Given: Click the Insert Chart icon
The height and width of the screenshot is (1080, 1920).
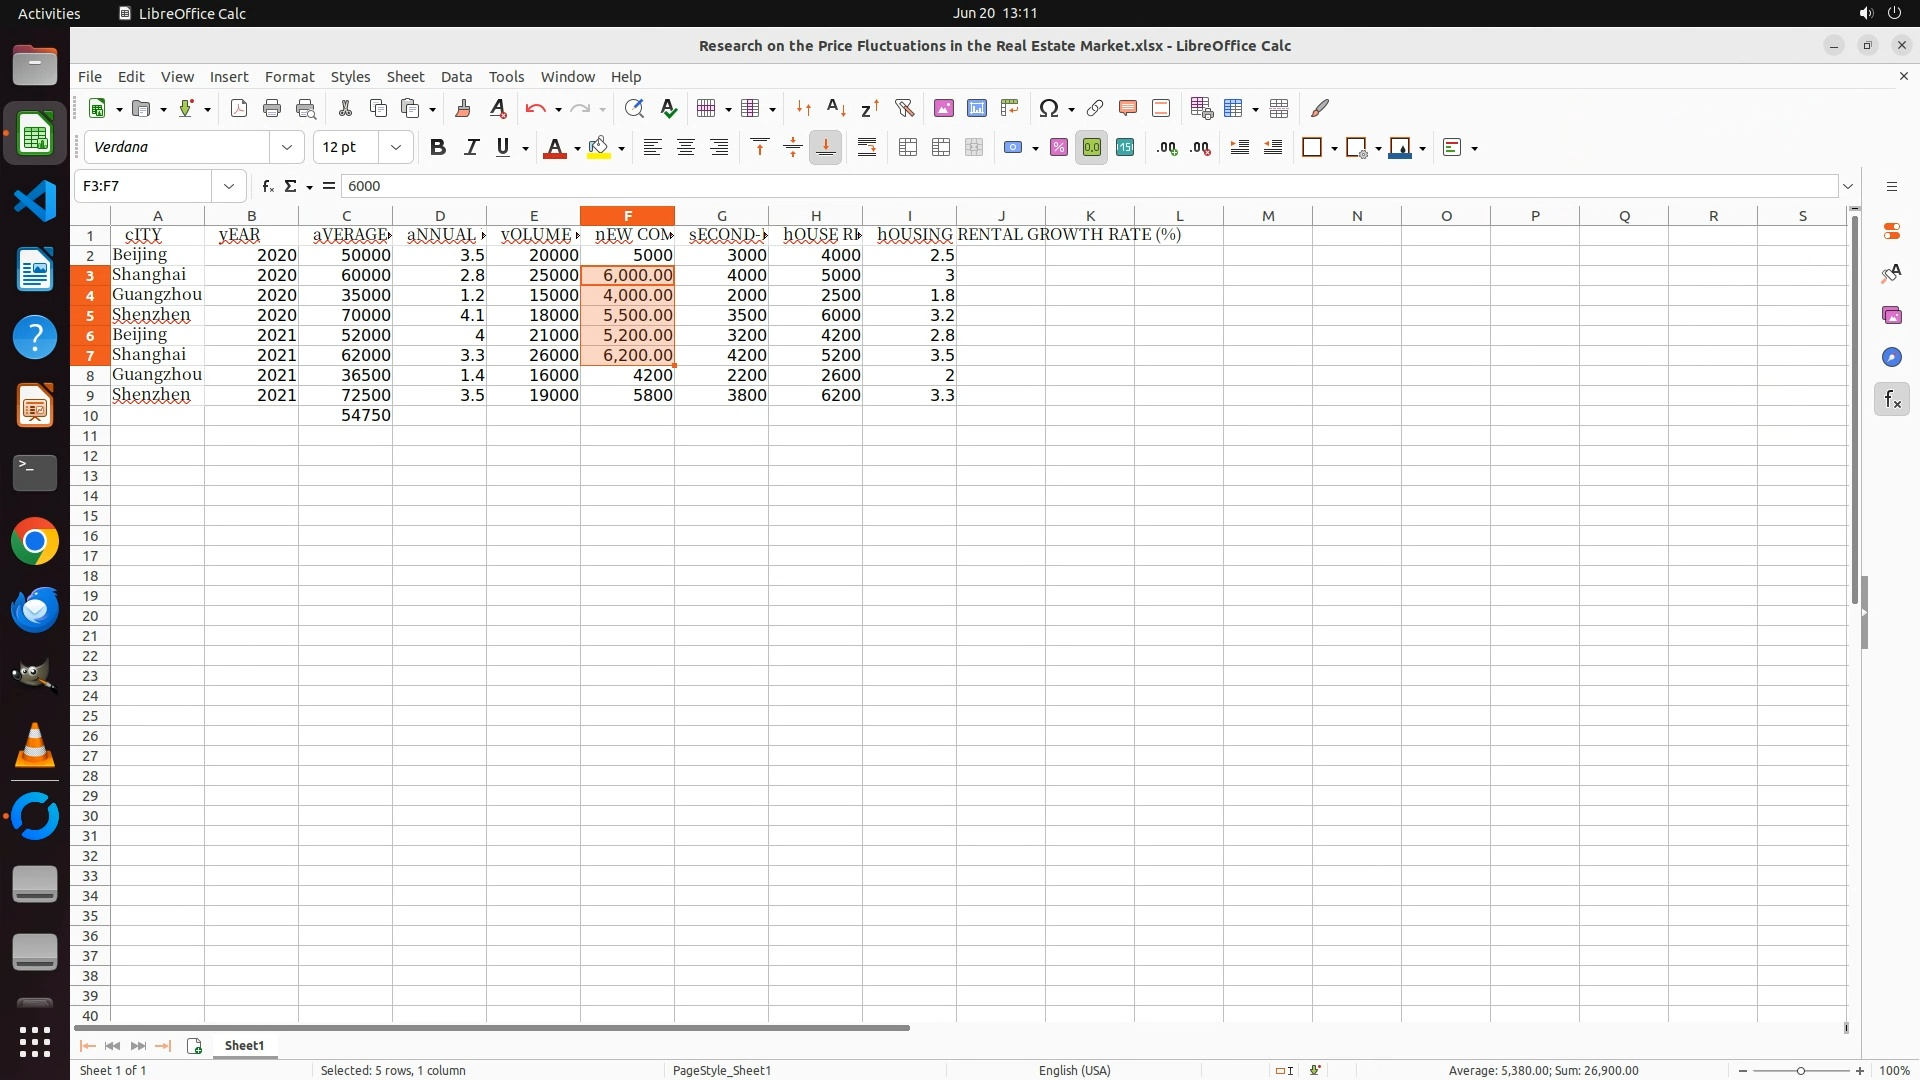Looking at the screenshot, I should click(977, 108).
